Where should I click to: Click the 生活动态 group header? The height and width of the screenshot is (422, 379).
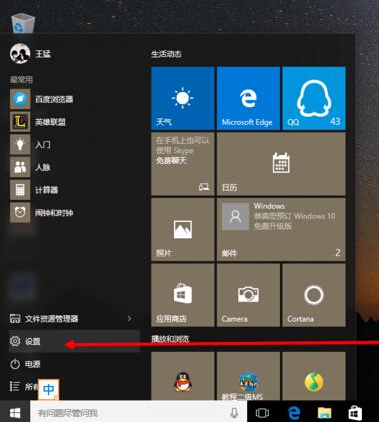(x=166, y=54)
